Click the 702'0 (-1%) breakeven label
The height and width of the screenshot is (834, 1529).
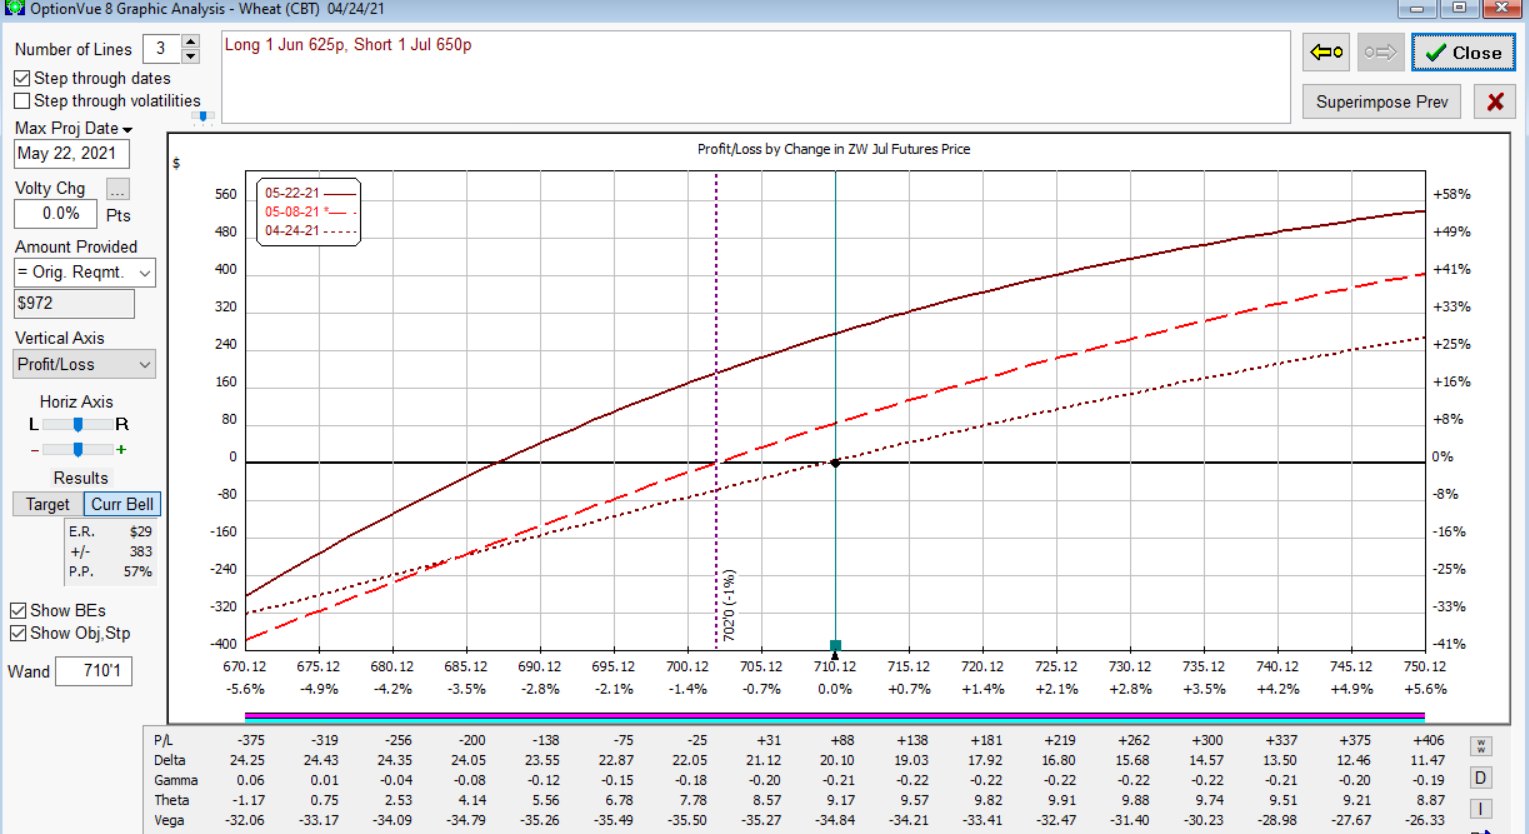[729, 606]
